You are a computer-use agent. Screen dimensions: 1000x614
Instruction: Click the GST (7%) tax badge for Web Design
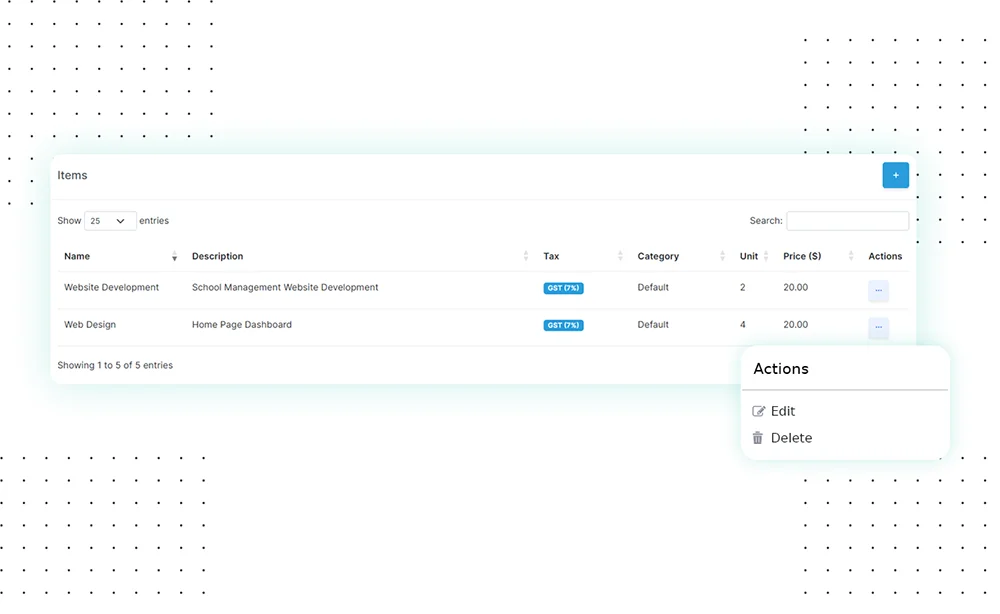point(563,324)
